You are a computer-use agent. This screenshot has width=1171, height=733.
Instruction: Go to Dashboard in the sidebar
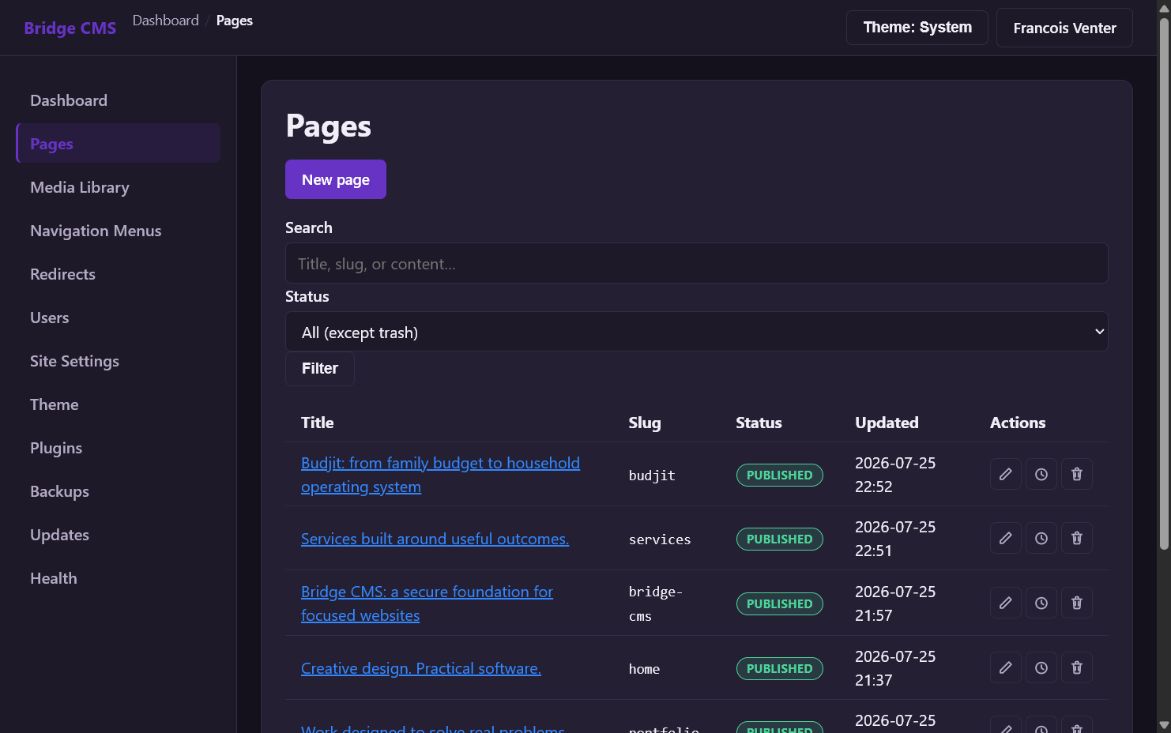pos(117,100)
